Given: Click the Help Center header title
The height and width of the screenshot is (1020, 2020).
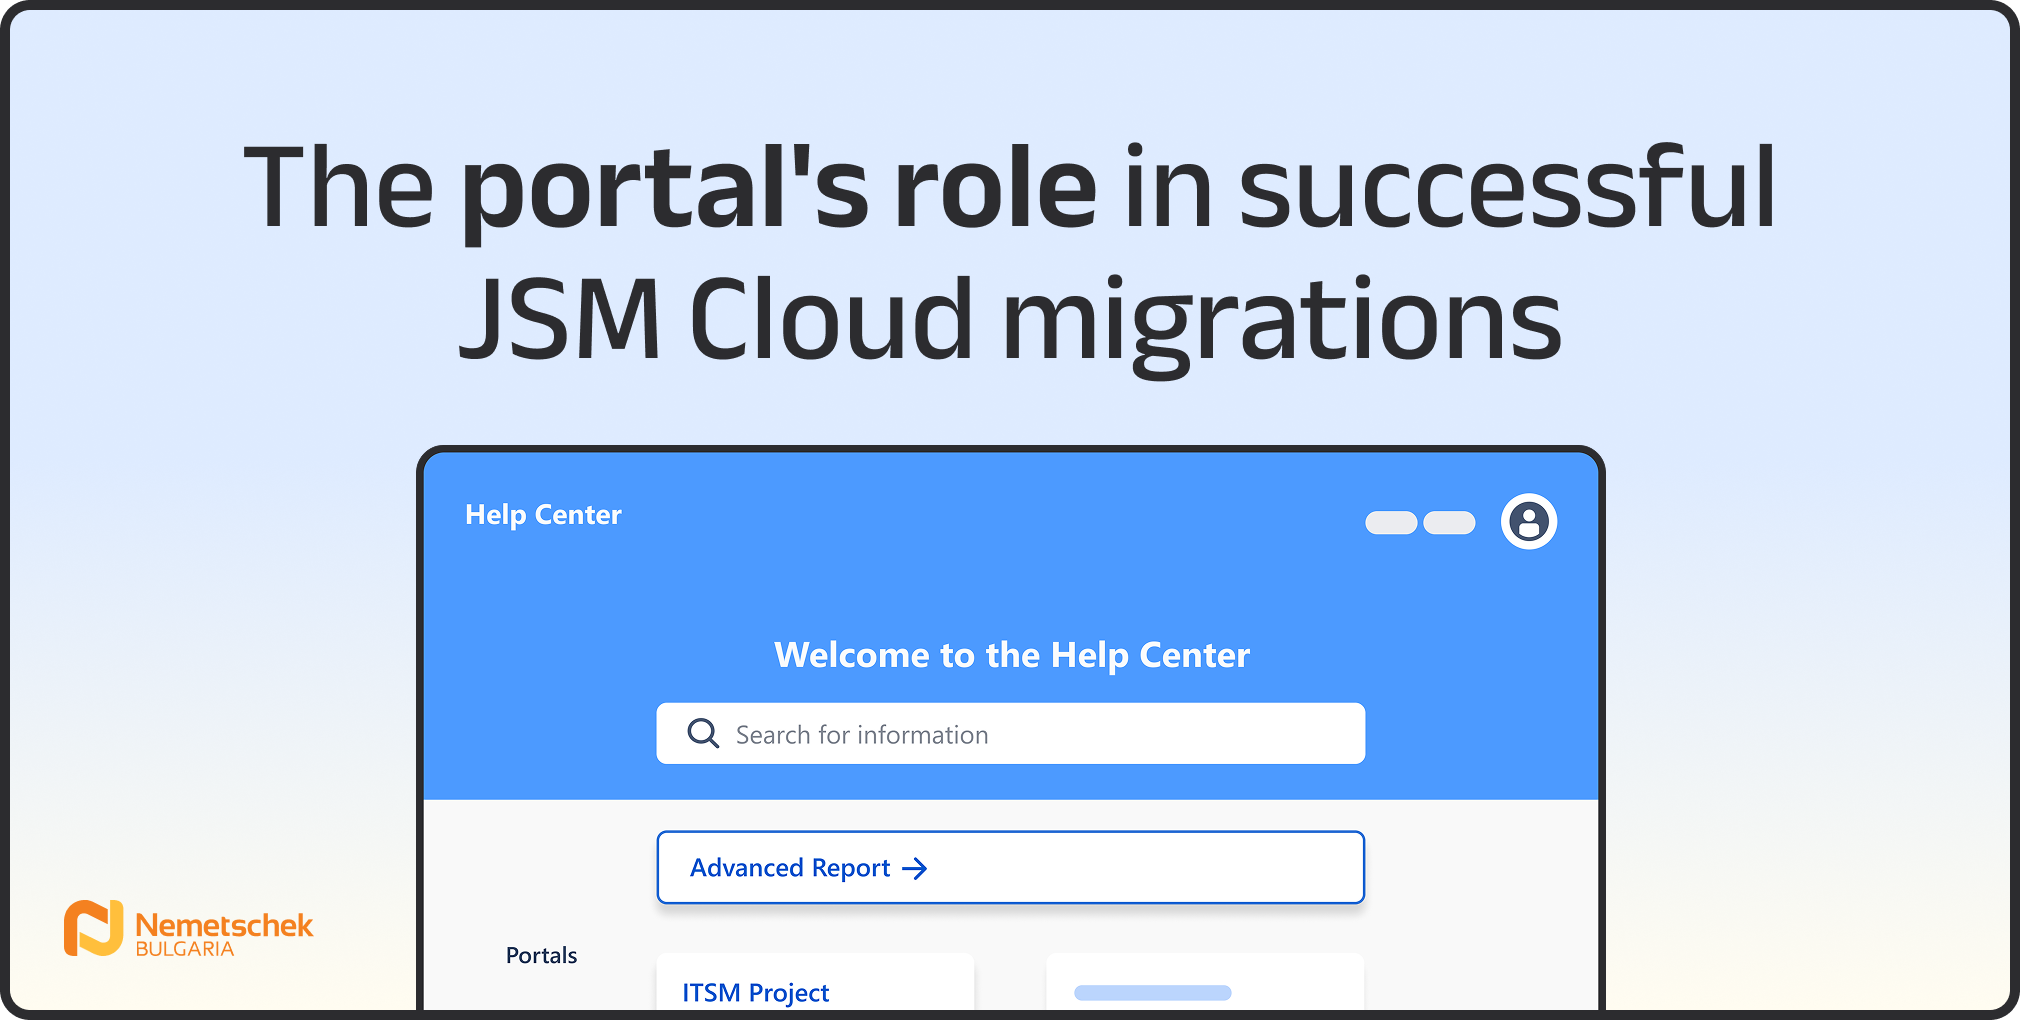Looking at the screenshot, I should pyautogui.click(x=543, y=515).
